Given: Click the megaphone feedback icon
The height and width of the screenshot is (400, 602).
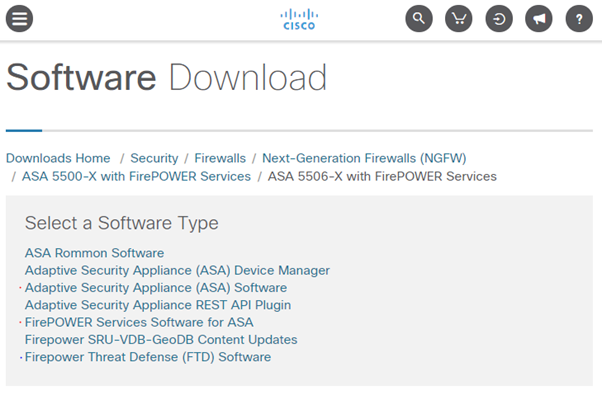Looking at the screenshot, I should coord(538,19).
